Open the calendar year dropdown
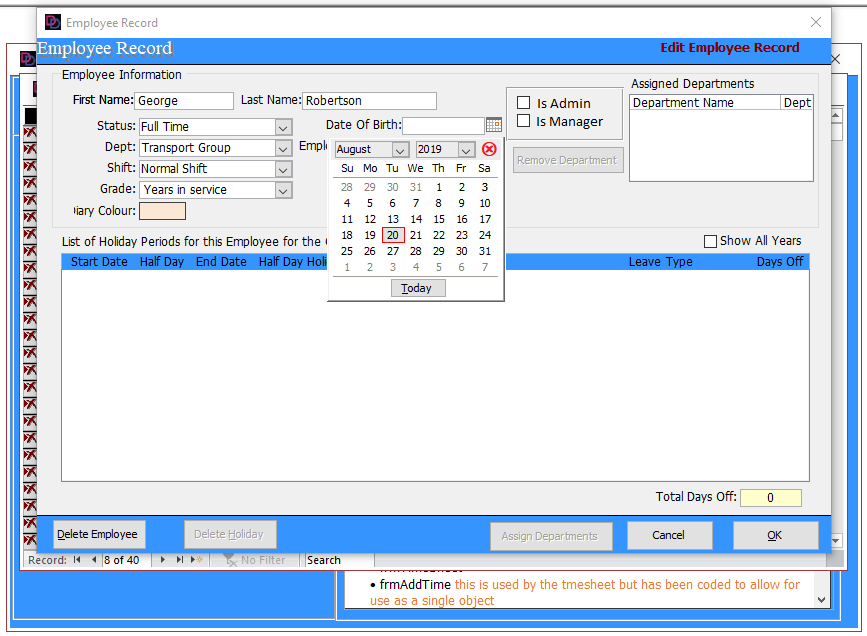 click(x=466, y=150)
